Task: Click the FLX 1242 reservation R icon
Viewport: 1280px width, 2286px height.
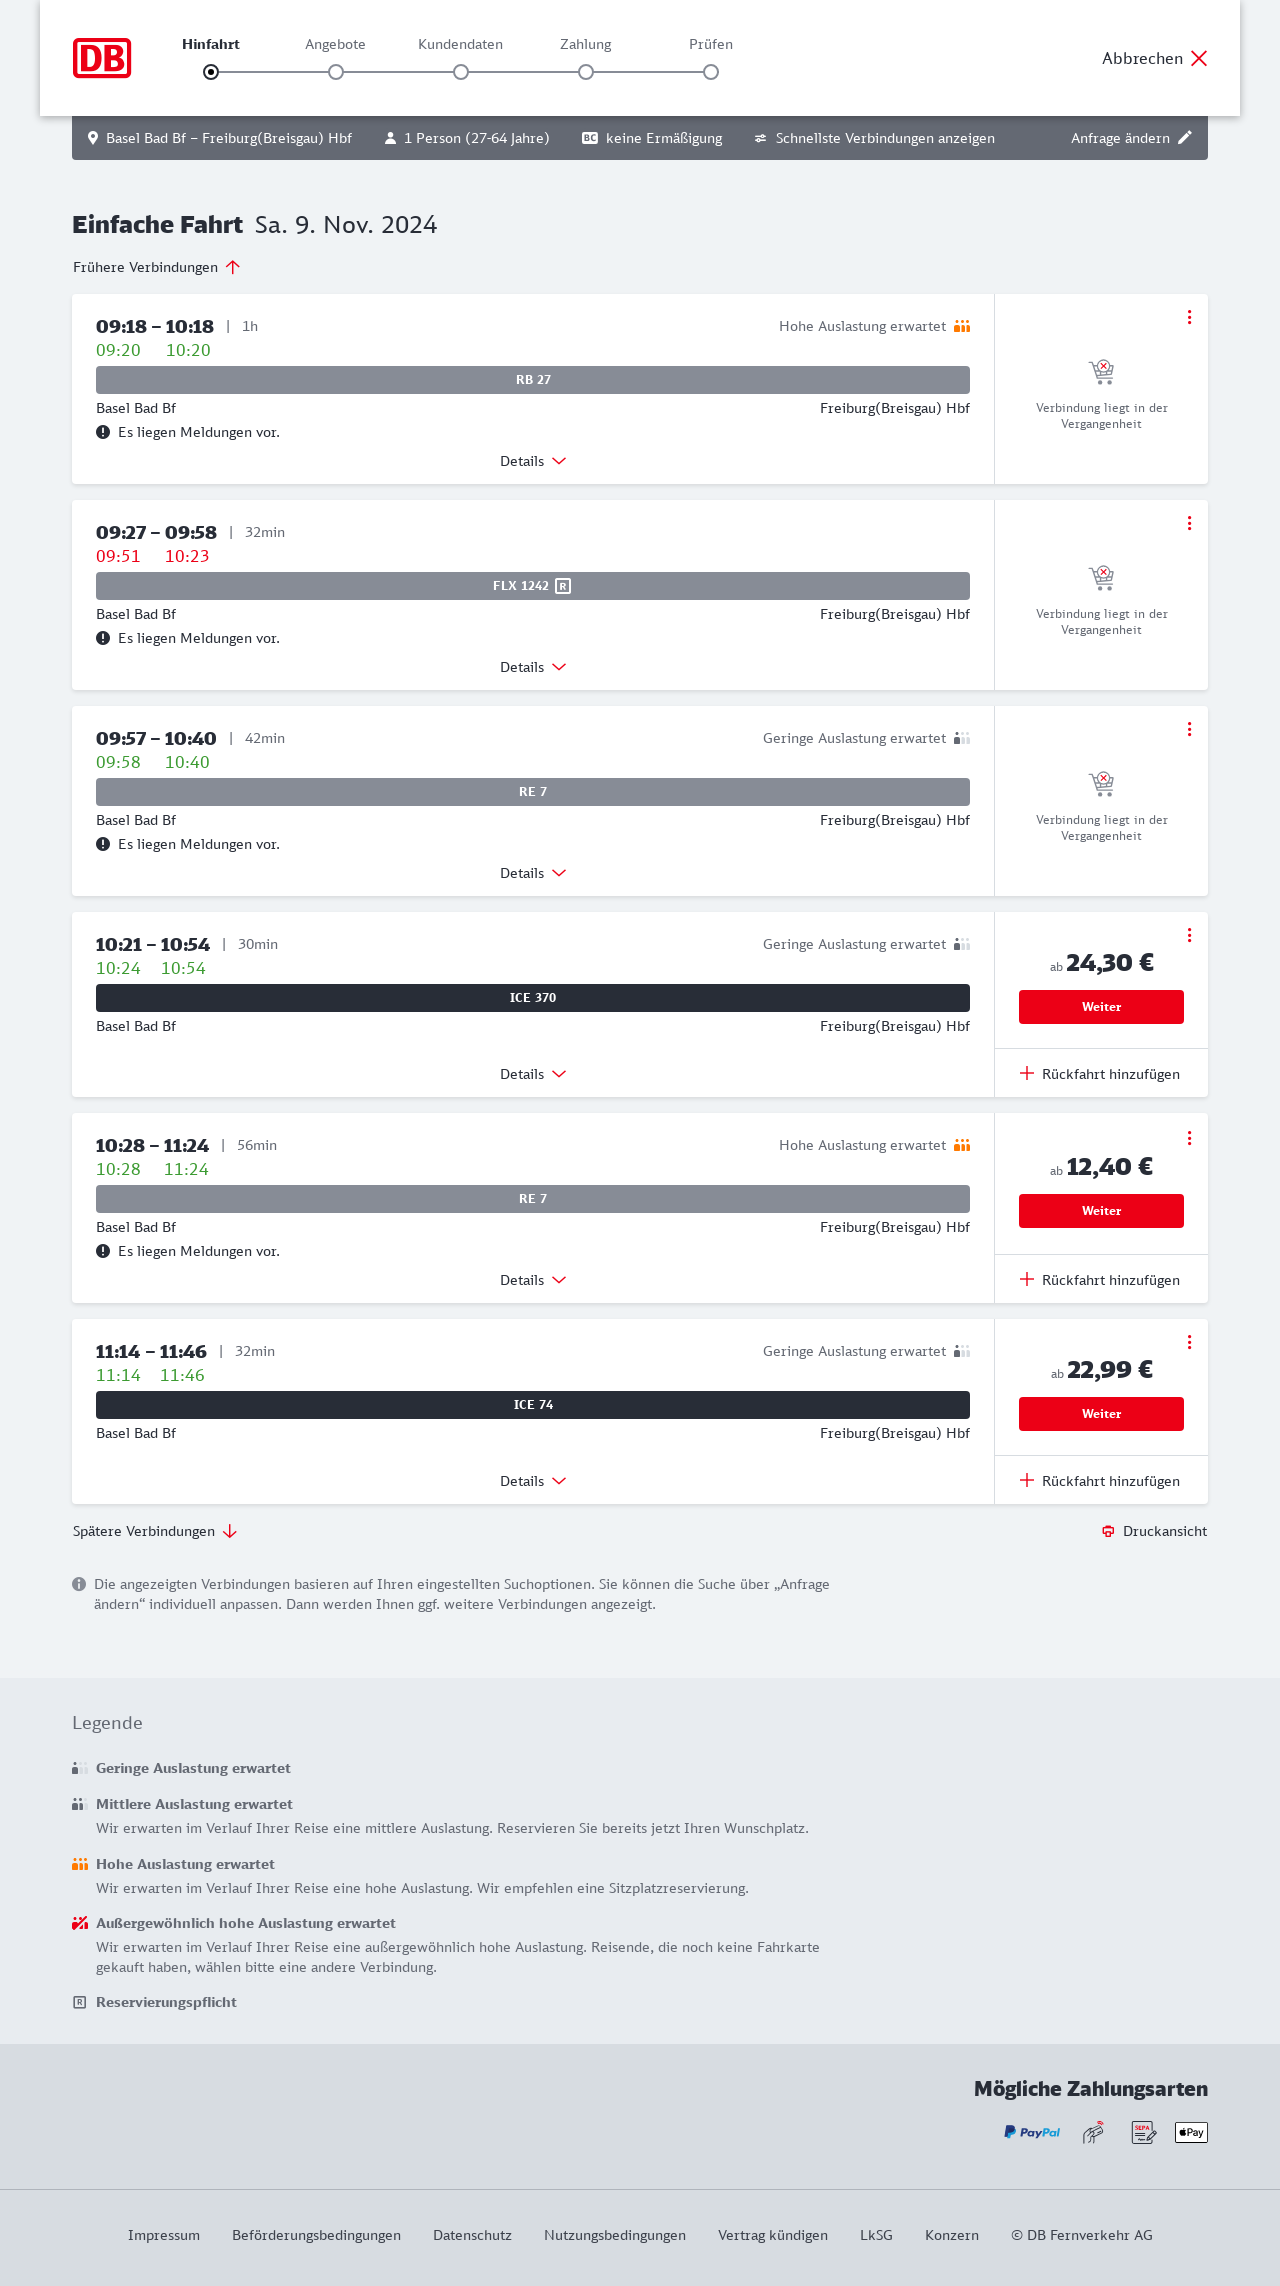Action: pos(563,586)
